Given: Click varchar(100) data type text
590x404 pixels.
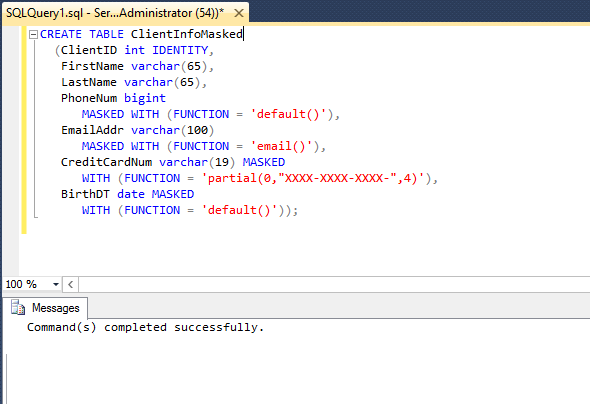Looking at the screenshot, I should click(x=173, y=130).
